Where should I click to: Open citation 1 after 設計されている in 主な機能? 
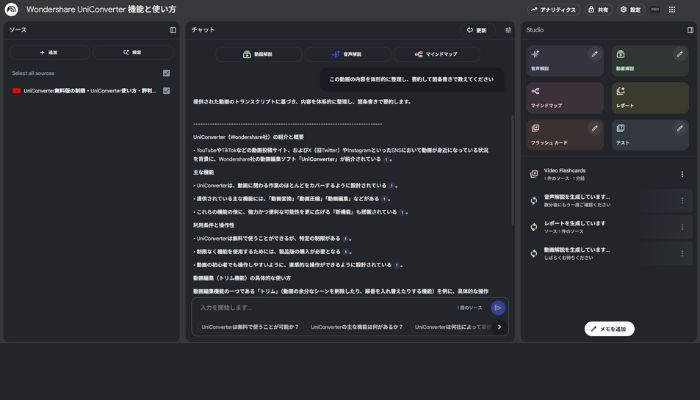pyautogui.click(x=392, y=186)
